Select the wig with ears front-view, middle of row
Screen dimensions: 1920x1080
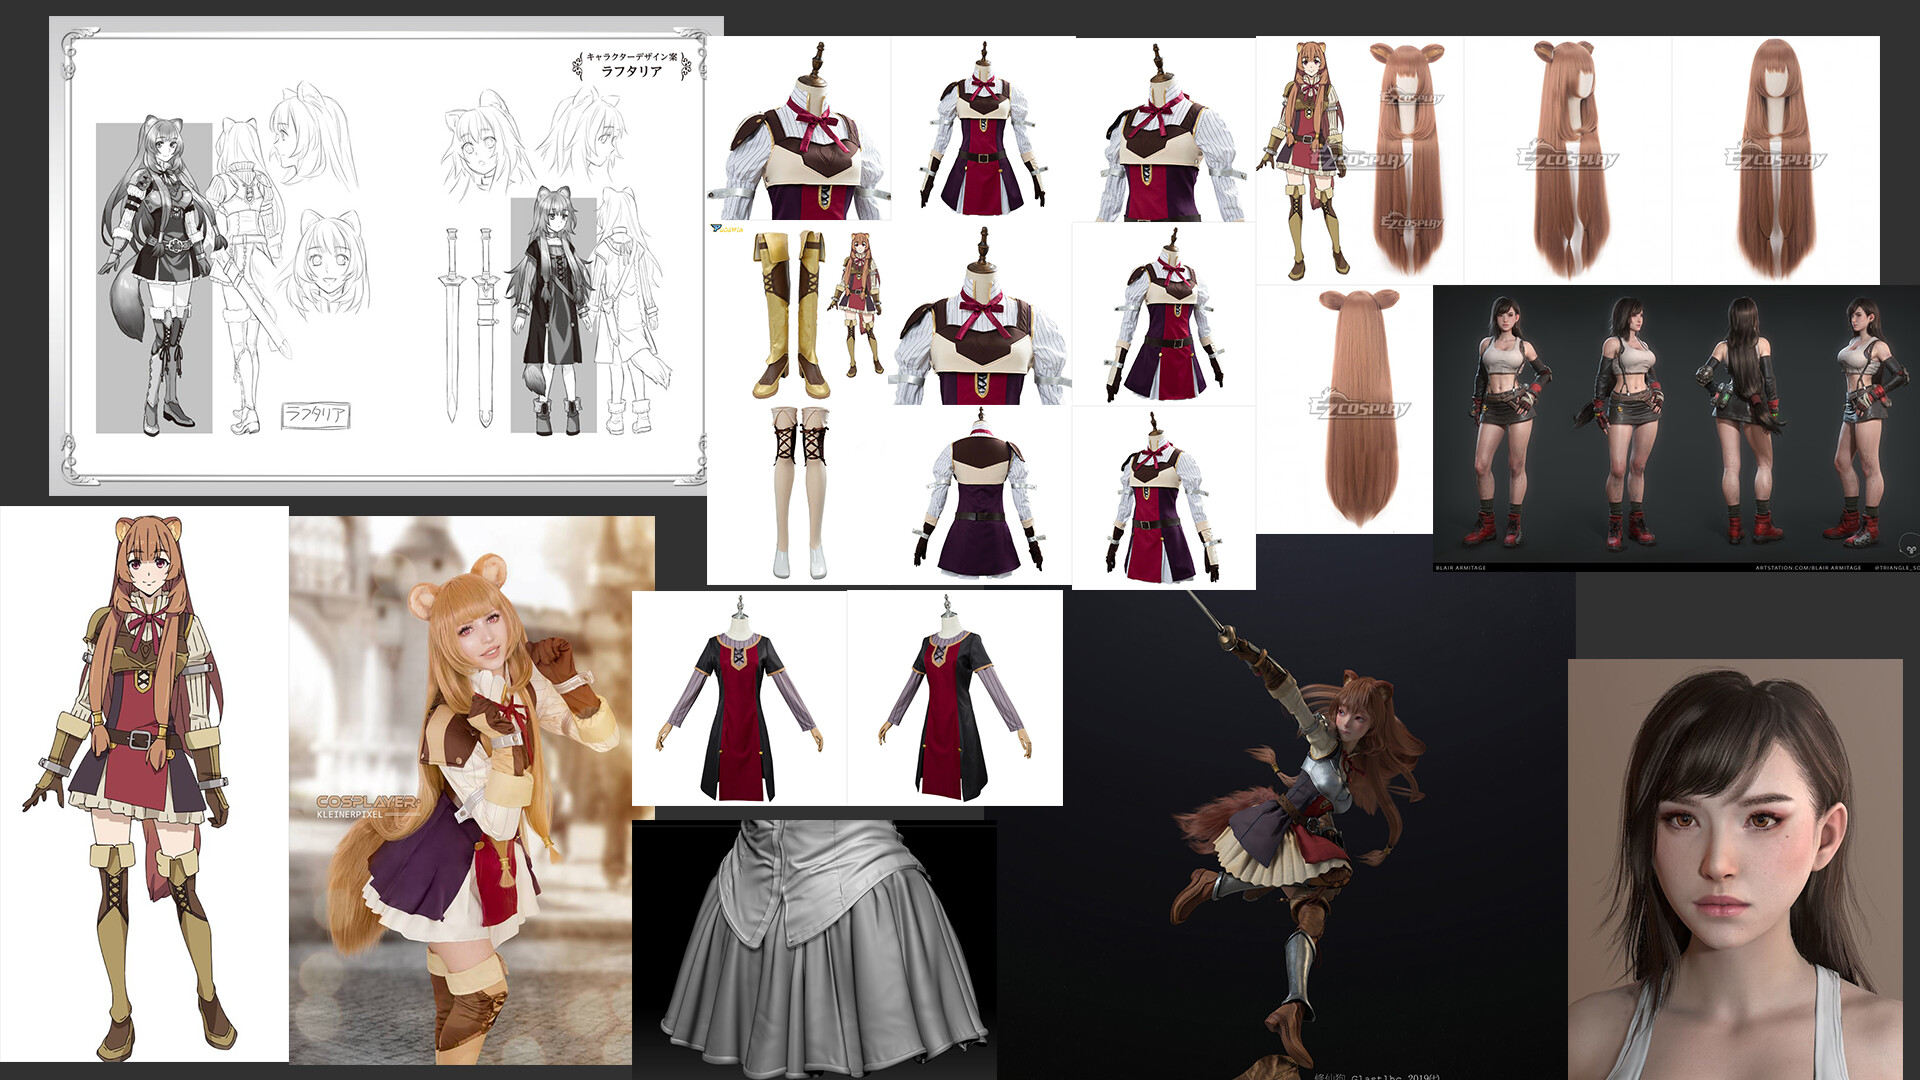[1568, 161]
